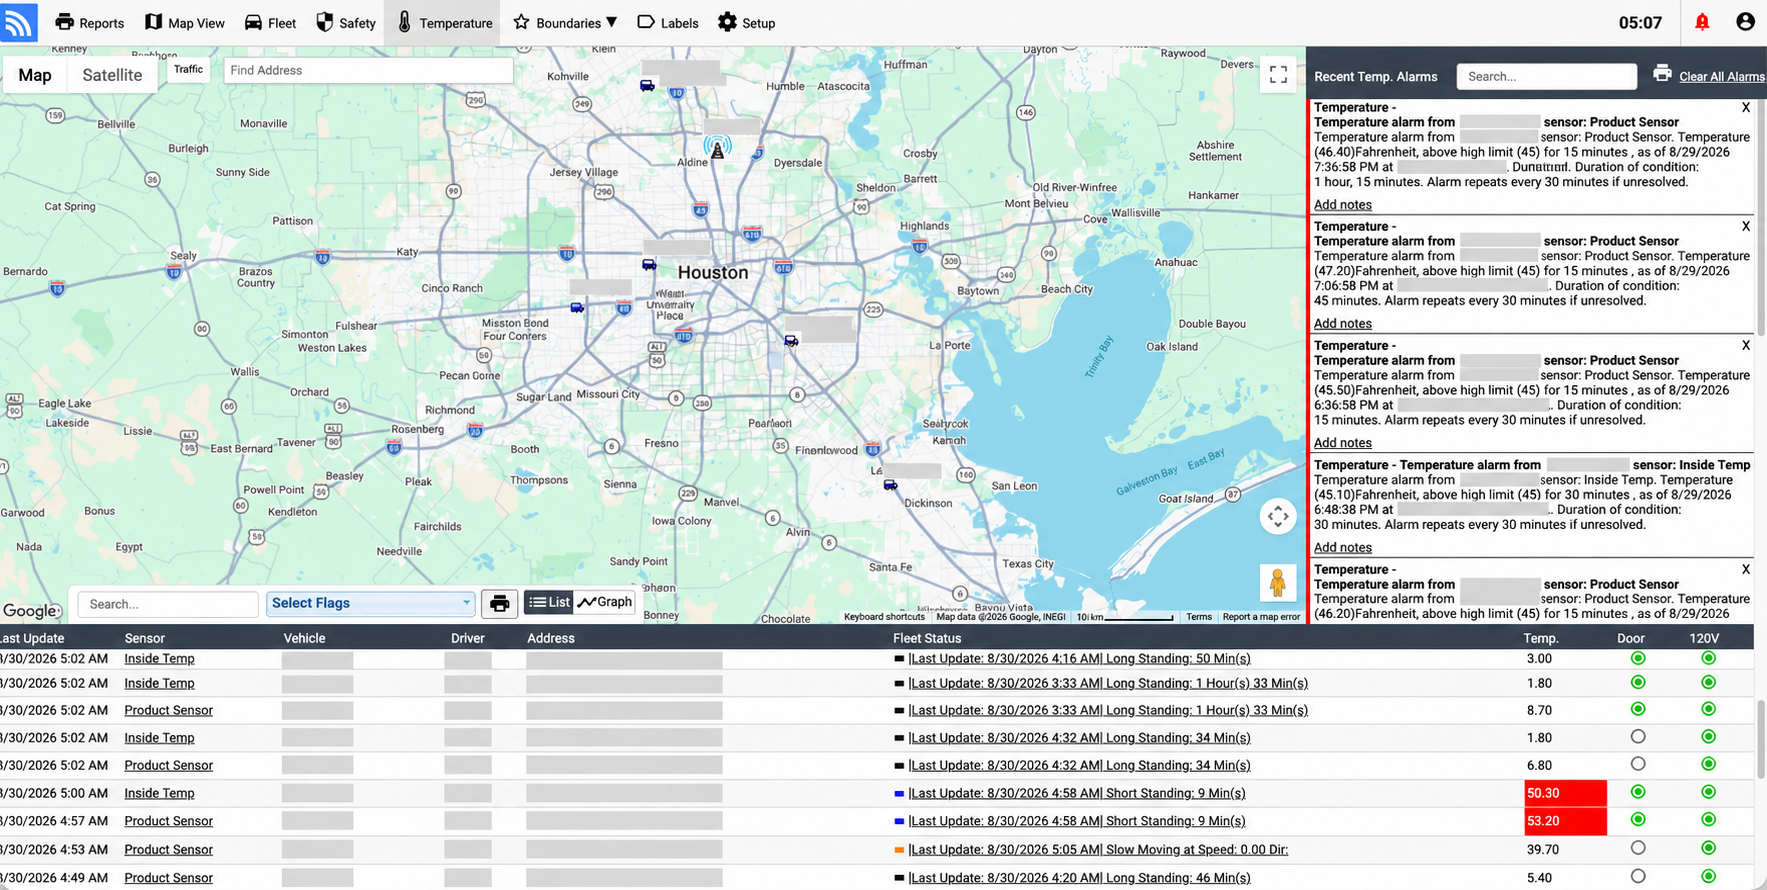The height and width of the screenshot is (890, 1767).
Task: Click Recent Temp. Alarms search field
Action: coord(1546,76)
